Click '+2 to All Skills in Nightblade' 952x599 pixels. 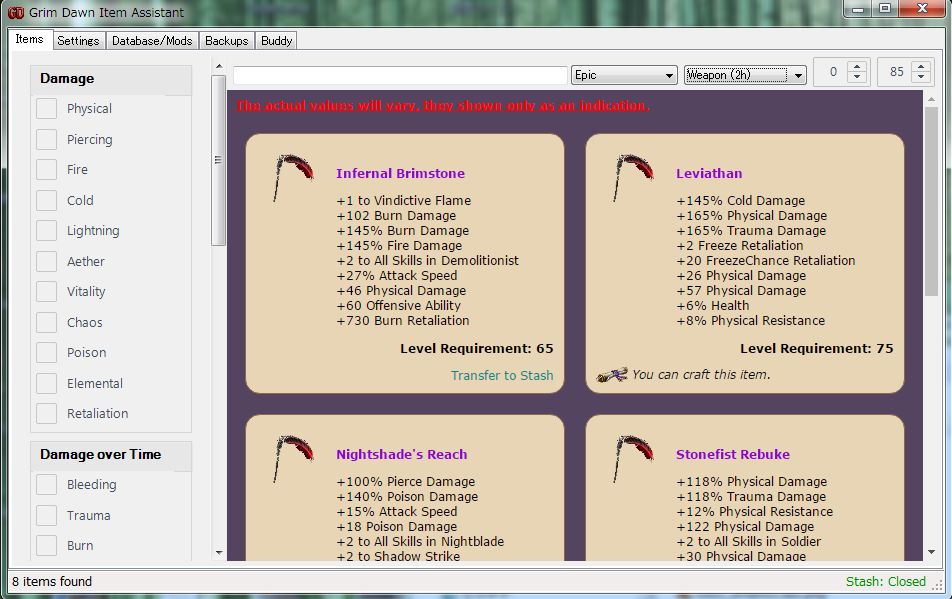pos(420,541)
